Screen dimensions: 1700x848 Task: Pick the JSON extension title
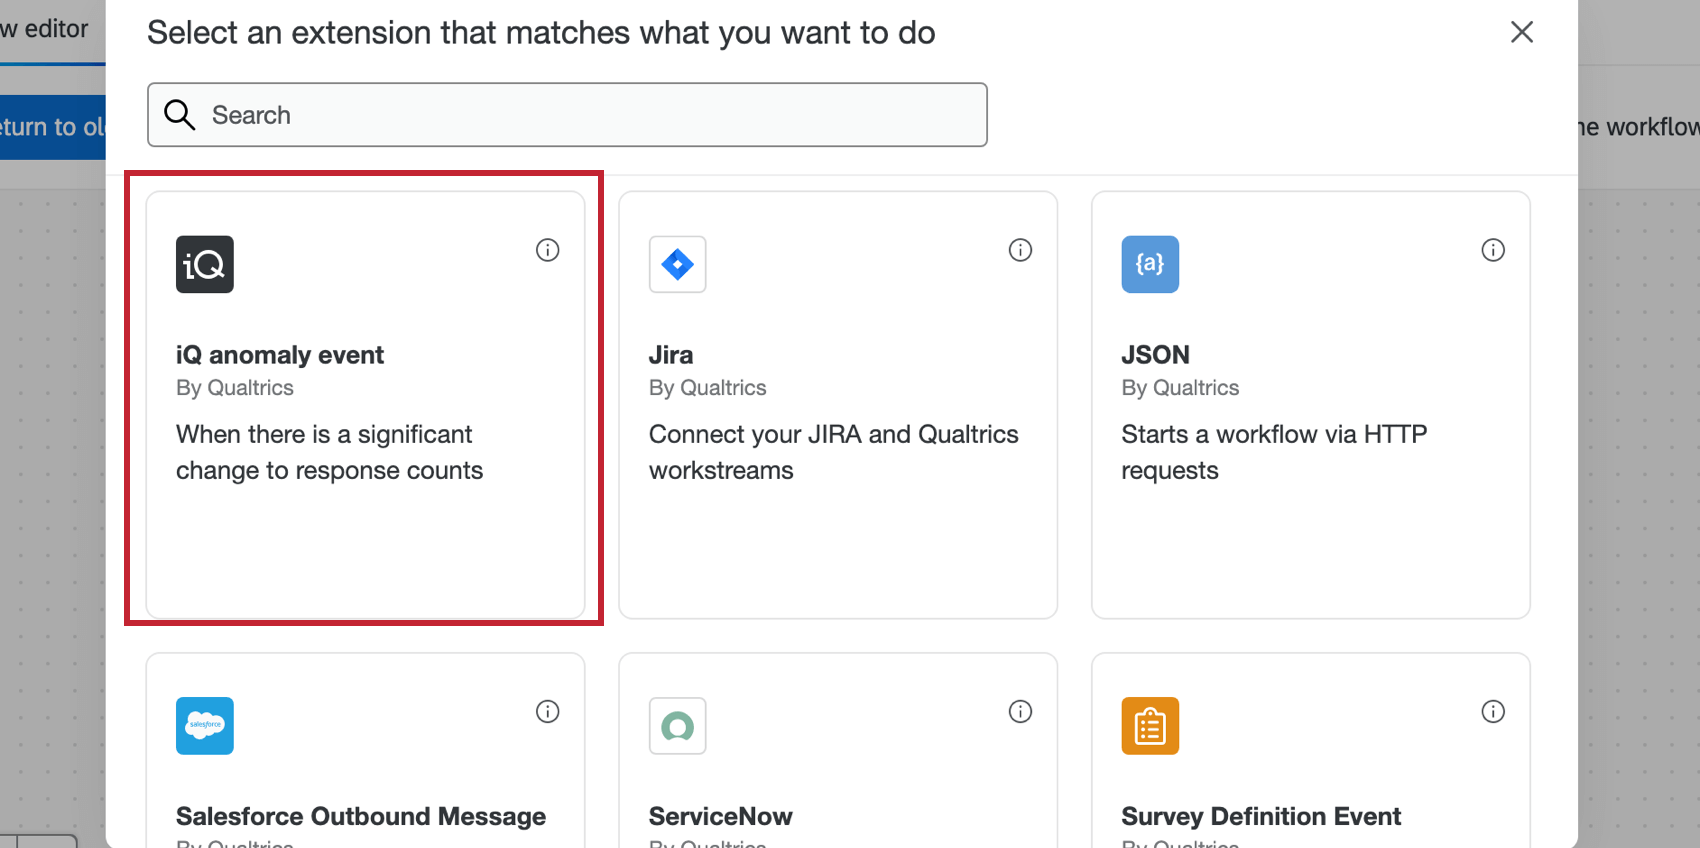point(1155,355)
